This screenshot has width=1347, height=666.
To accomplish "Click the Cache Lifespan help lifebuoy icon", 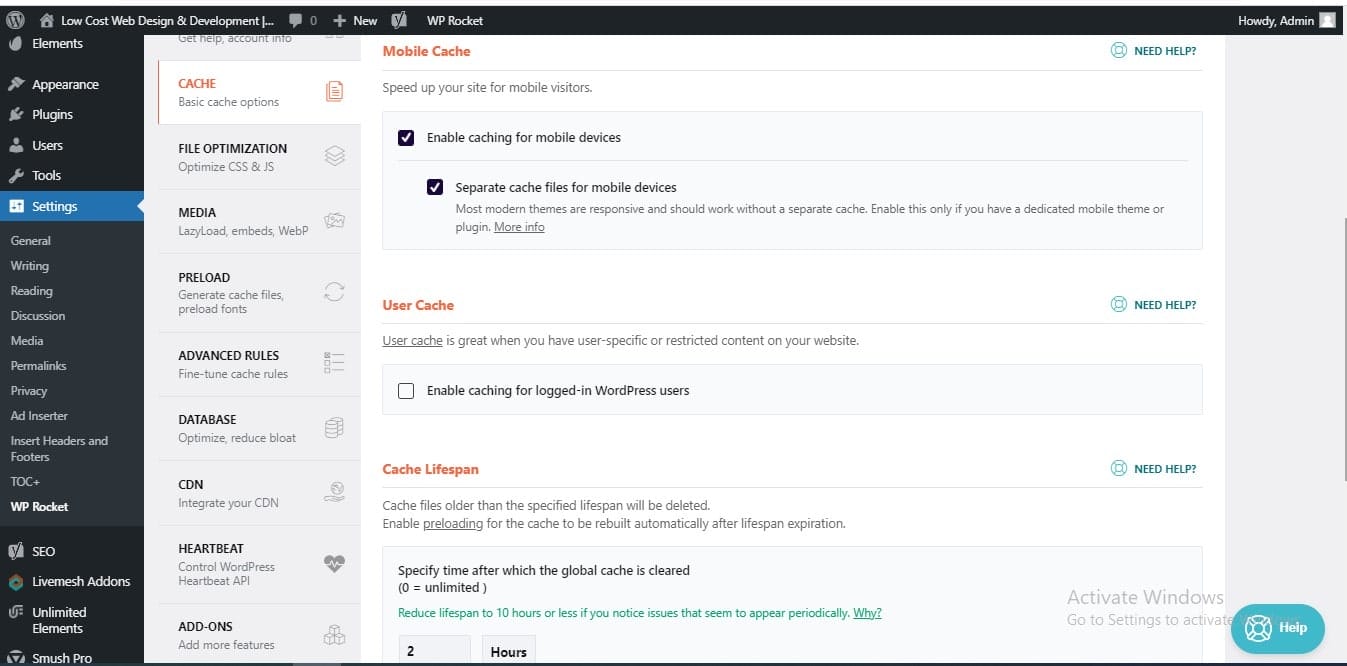I will click(1119, 469).
